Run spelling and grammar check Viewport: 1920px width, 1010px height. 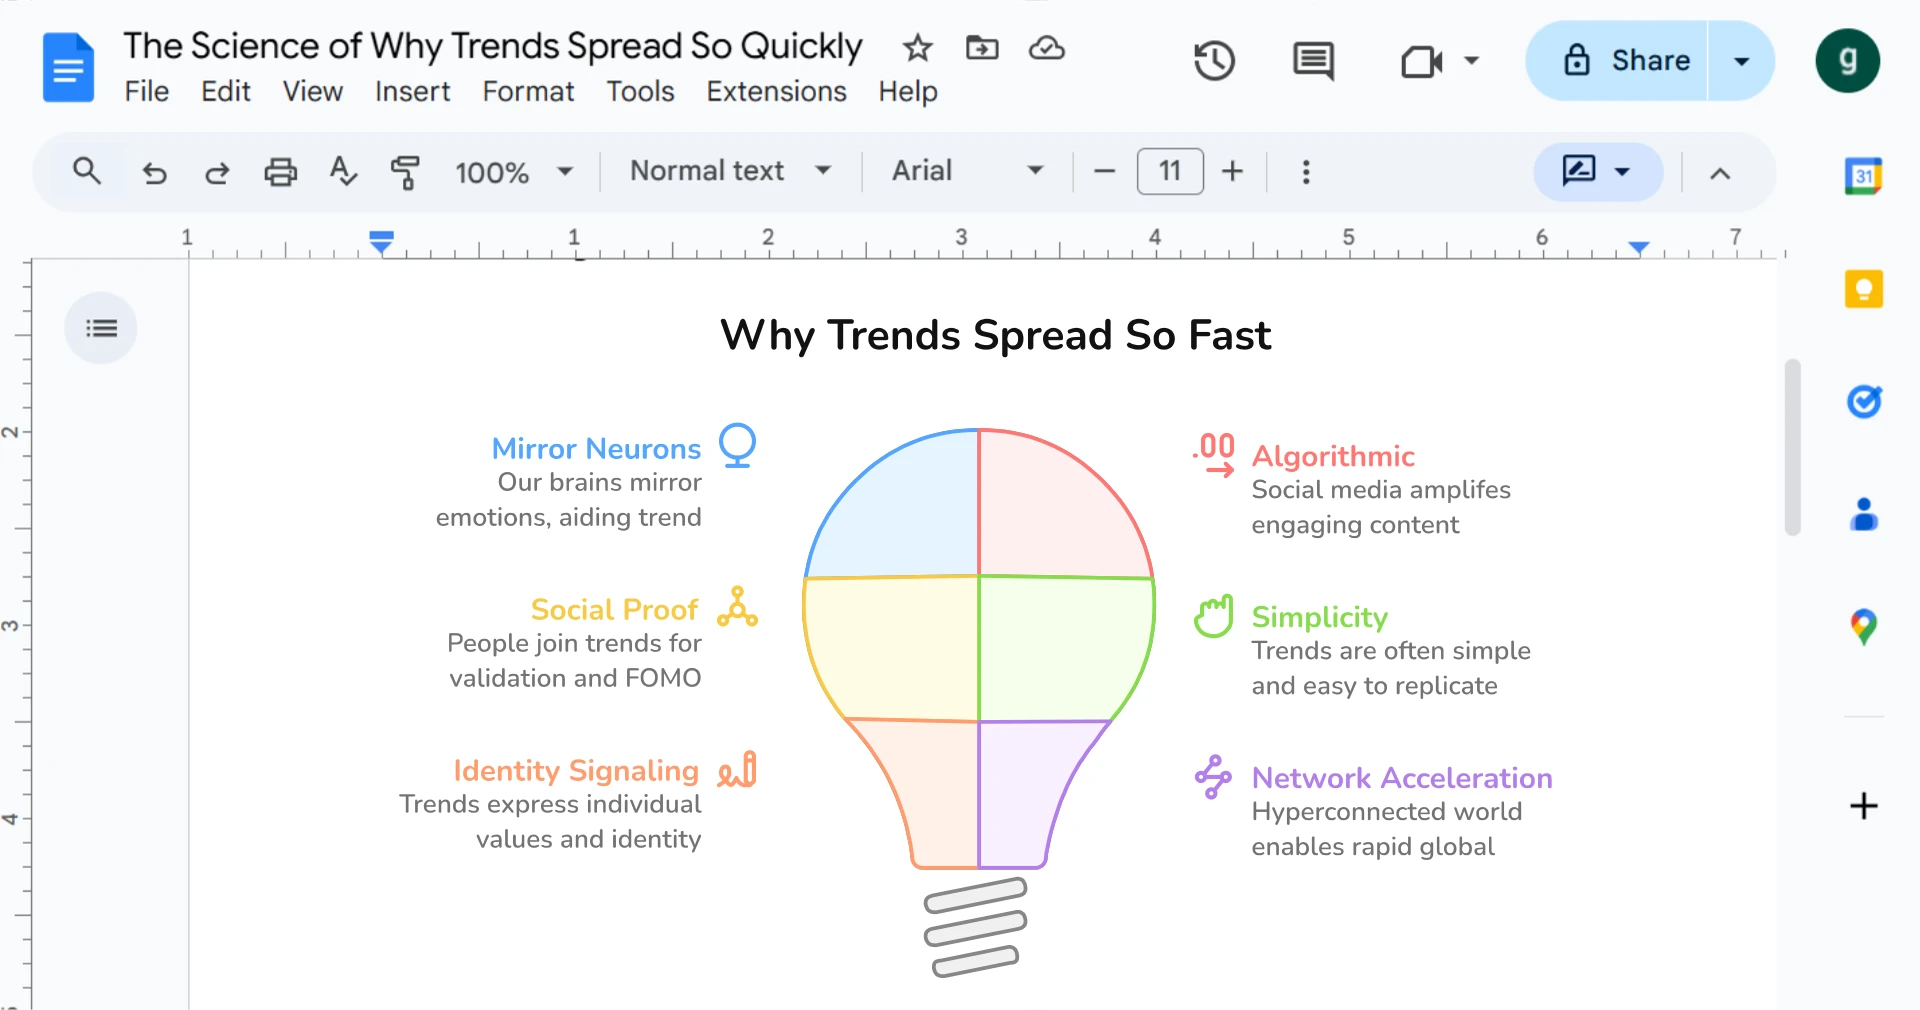pos(343,172)
